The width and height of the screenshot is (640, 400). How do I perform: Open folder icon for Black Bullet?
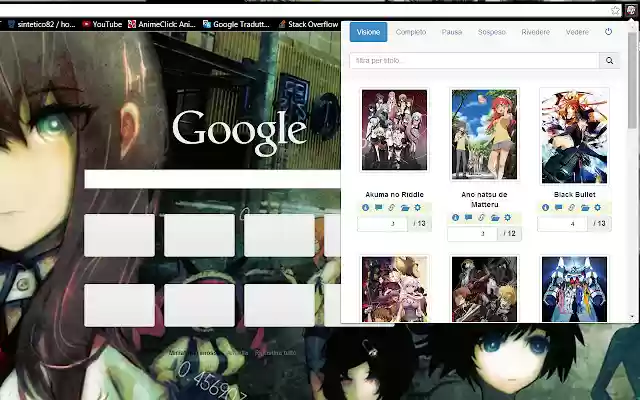click(585, 208)
